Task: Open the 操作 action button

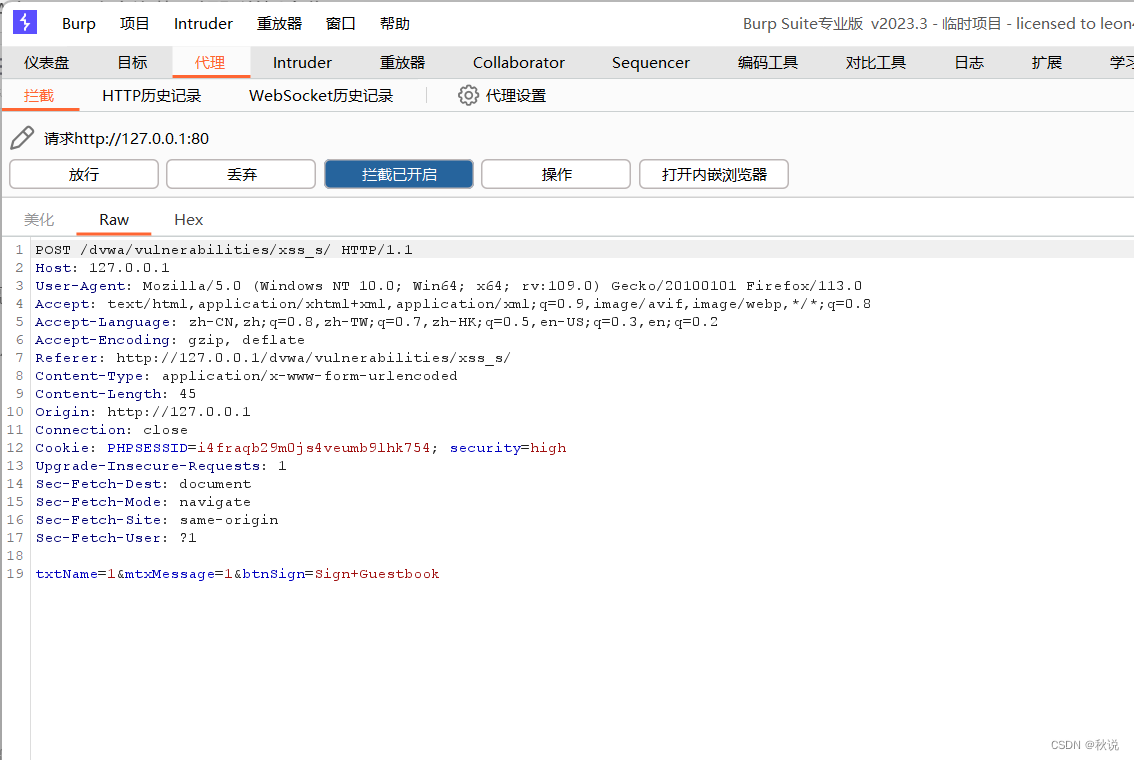Action: [x=556, y=174]
